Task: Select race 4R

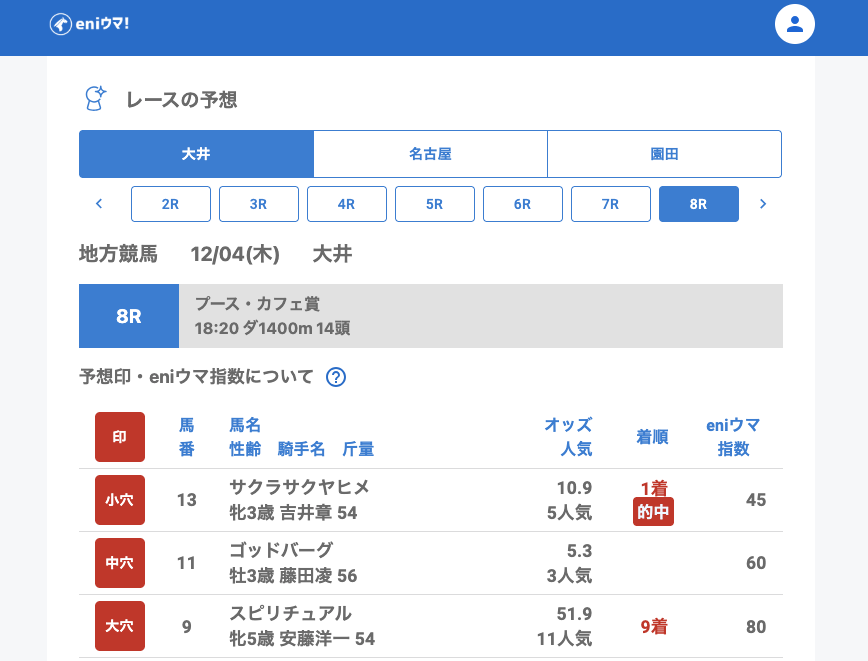Action: click(x=347, y=204)
